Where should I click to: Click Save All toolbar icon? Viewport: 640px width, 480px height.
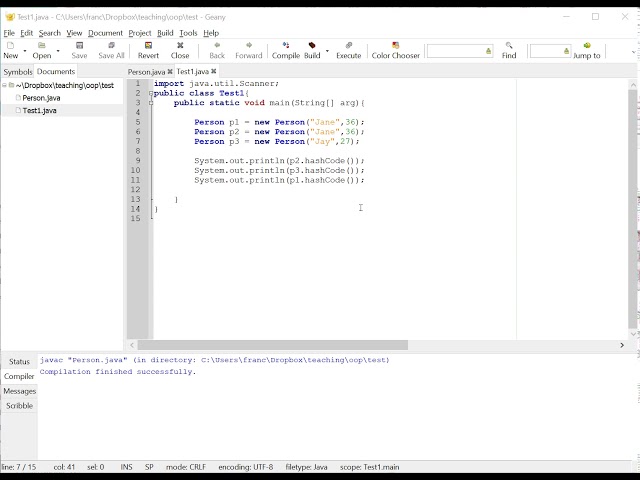point(111,50)
